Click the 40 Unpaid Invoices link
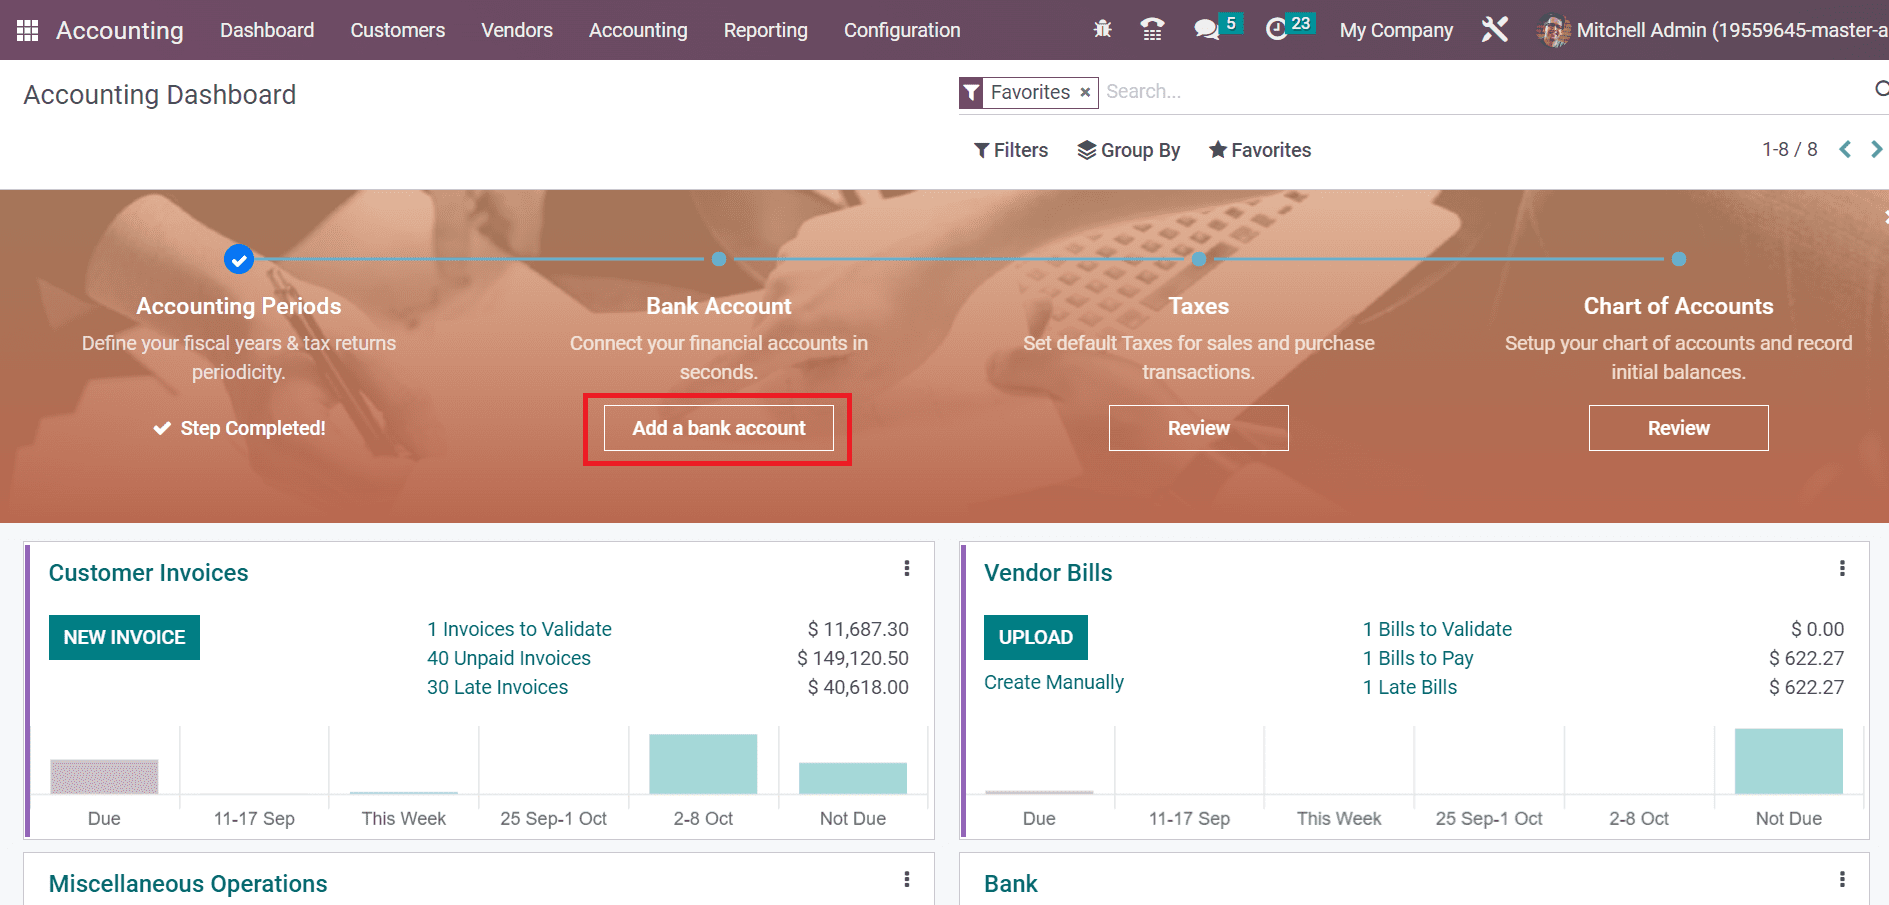Image resolution: width=1889 pixels, height=905 pixels. pyautogui.click(x=509, y=658)
